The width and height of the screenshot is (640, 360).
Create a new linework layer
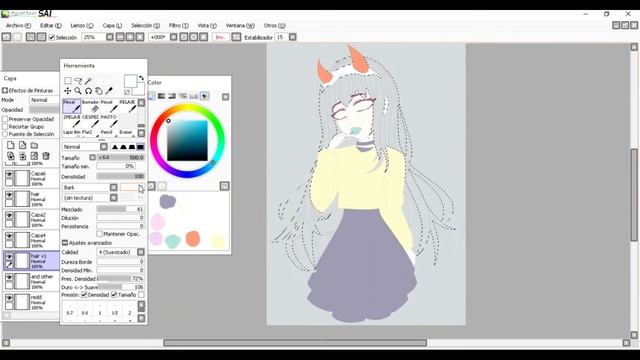(22, 145)
